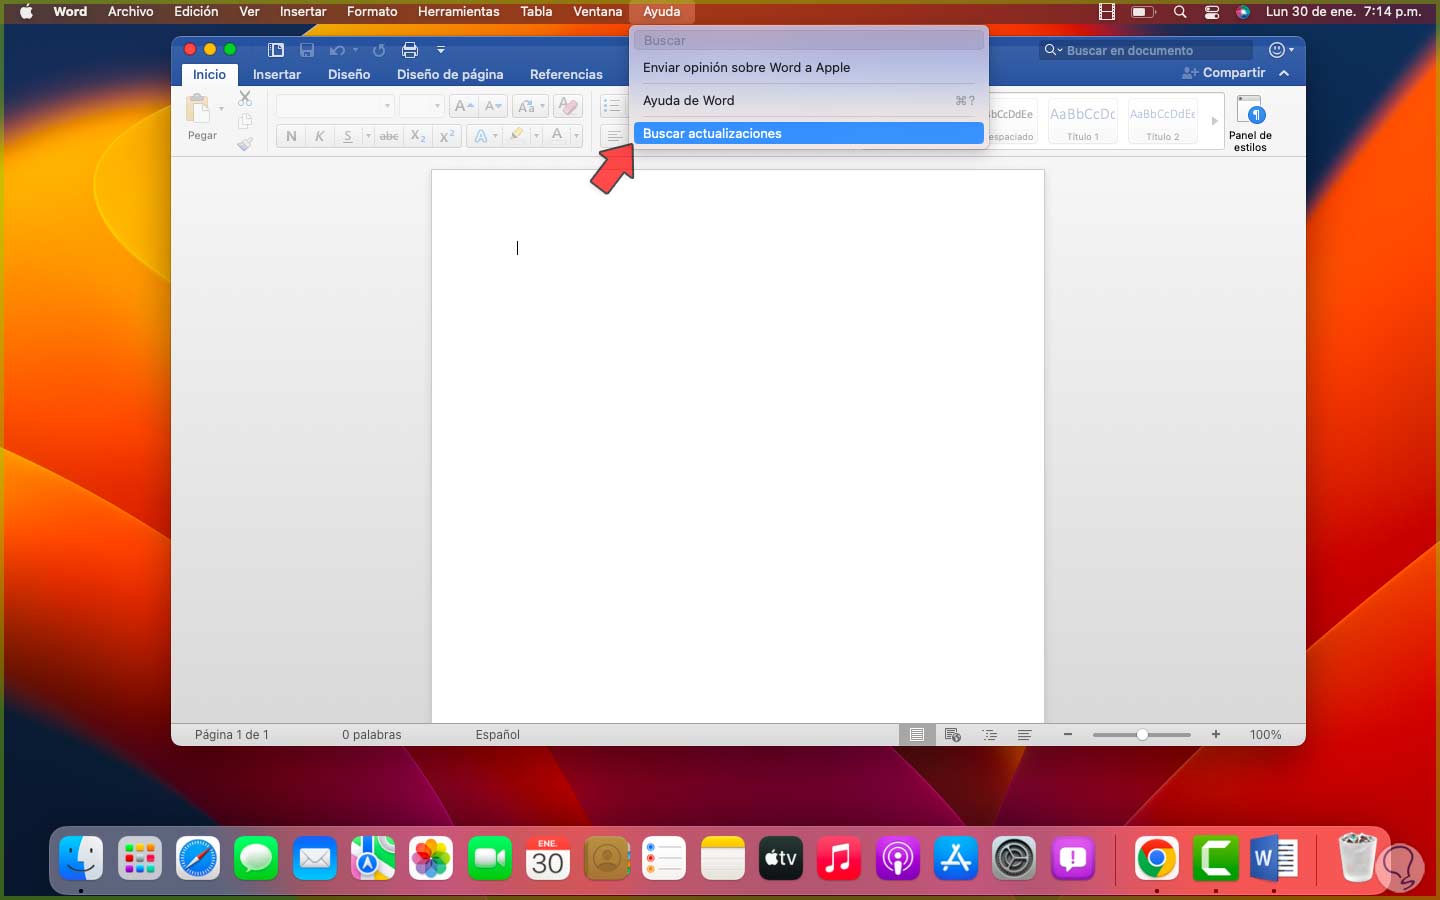Screen dimensions: 1440x900
Task: Click the Compartir button
Action: pos(1223,73)
